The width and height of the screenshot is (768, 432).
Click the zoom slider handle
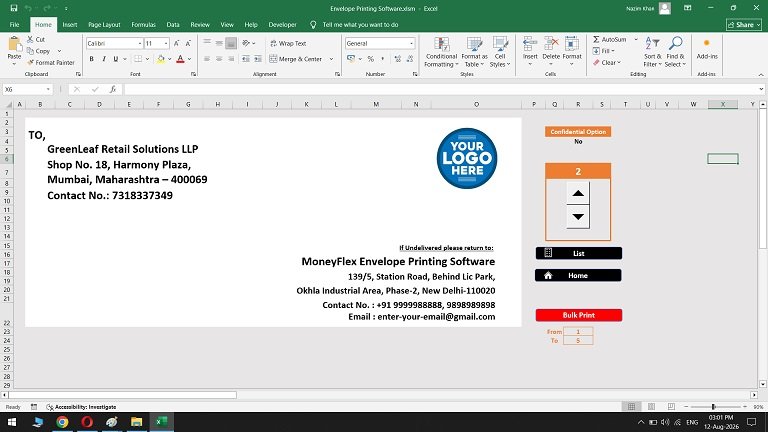click(x=713, y=407)
